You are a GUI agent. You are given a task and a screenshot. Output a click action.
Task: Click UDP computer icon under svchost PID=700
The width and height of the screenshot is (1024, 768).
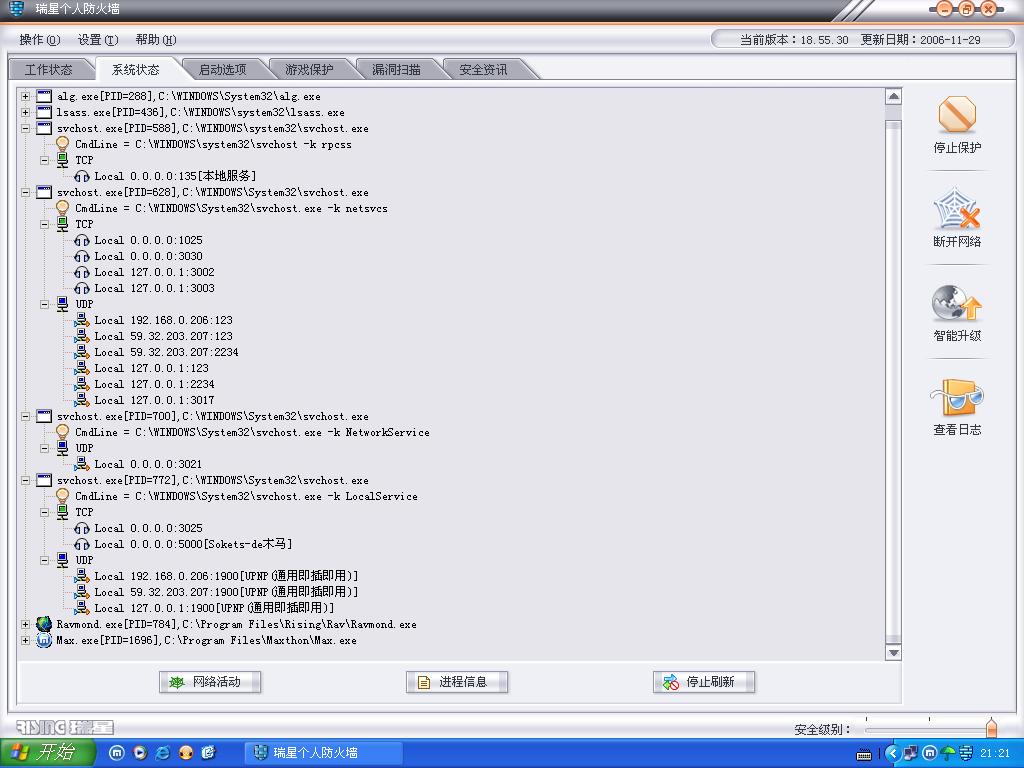click(63, 448)
